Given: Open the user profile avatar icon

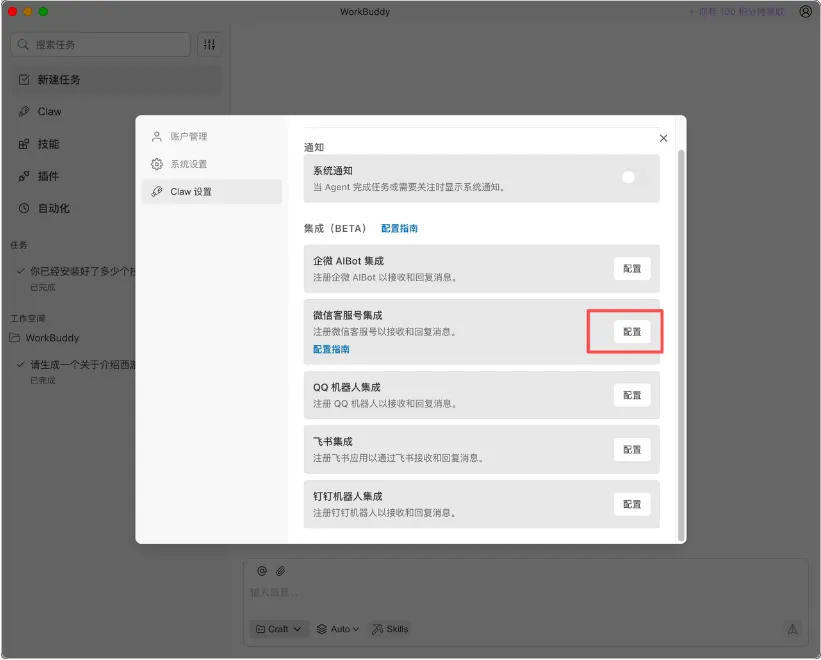Looking at the screenshot, I should 805,12.
